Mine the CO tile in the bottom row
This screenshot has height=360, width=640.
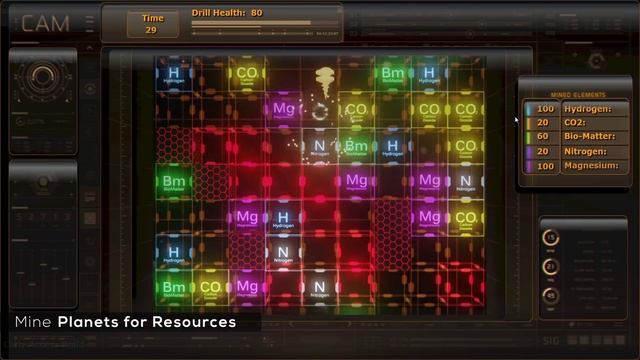pos(210,288)
